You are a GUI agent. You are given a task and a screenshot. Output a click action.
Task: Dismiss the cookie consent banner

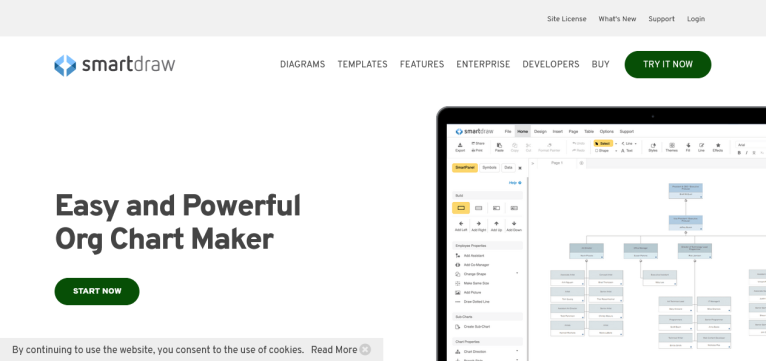[x=365, y=350]
